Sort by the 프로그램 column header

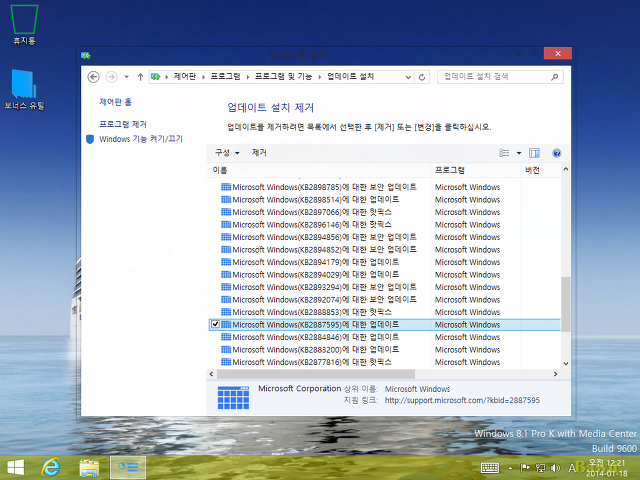point(476,170)
